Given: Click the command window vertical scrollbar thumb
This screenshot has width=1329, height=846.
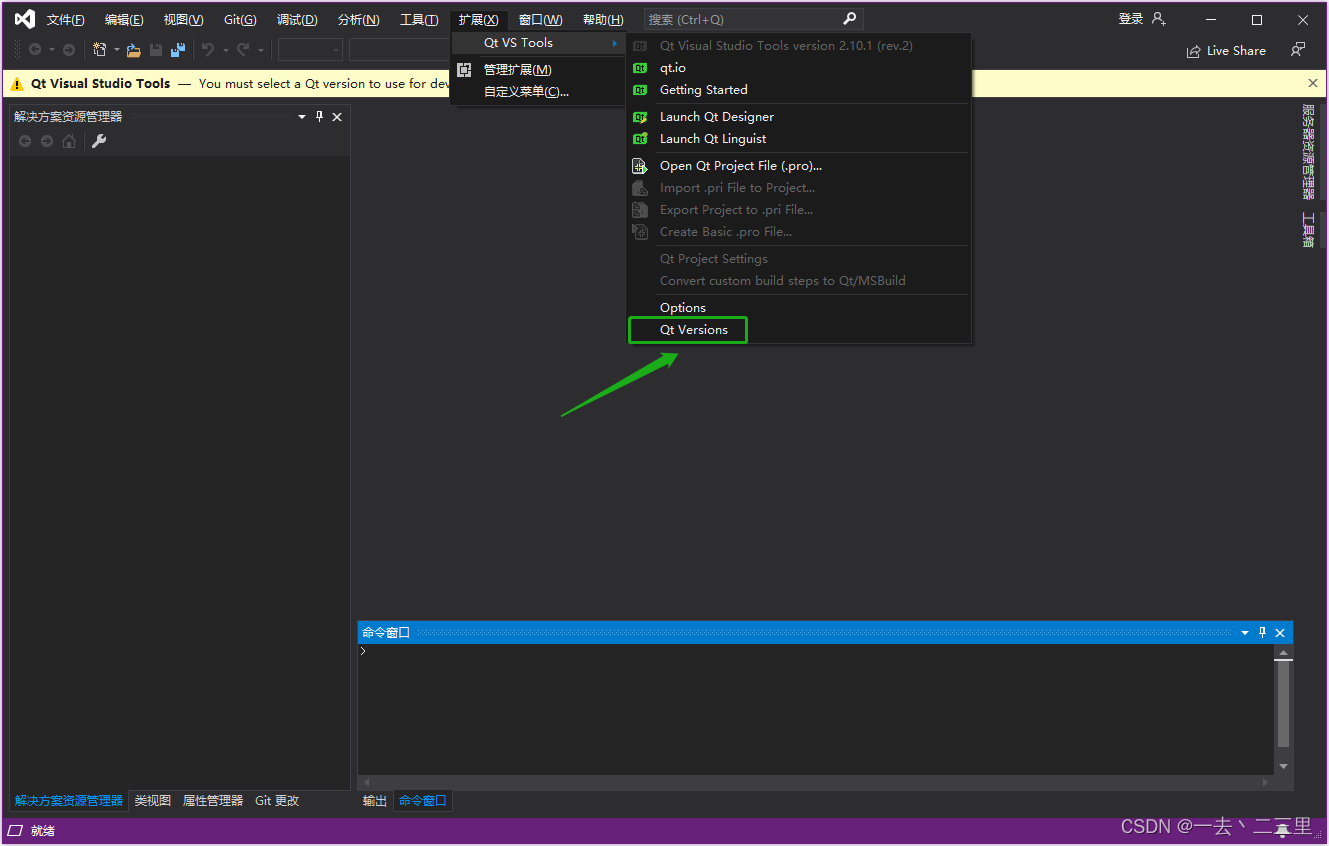Looking at the screenshot, I should tap(1284, 703).
